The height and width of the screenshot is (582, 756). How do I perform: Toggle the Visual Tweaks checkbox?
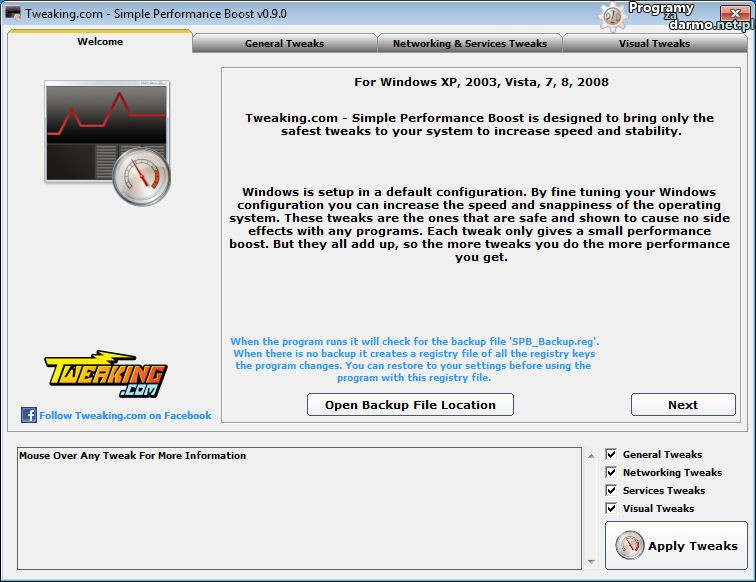(x=611, y=508)
